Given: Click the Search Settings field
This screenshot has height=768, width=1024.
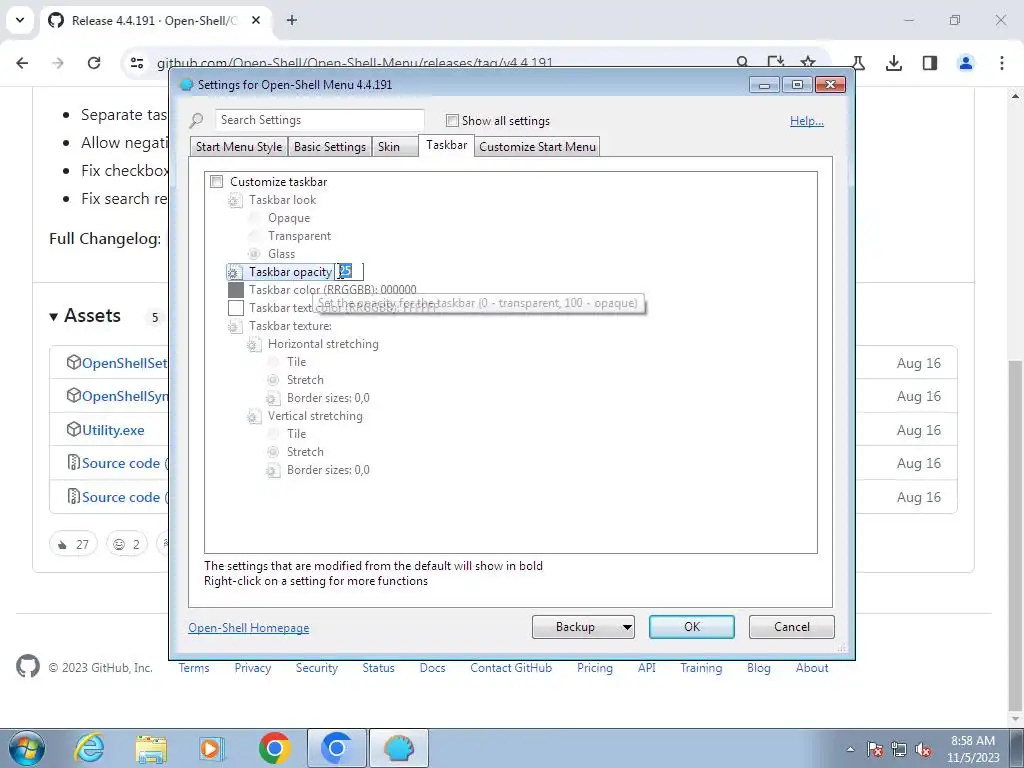Looking at the screenshot, I should click(x=319, y=120).
